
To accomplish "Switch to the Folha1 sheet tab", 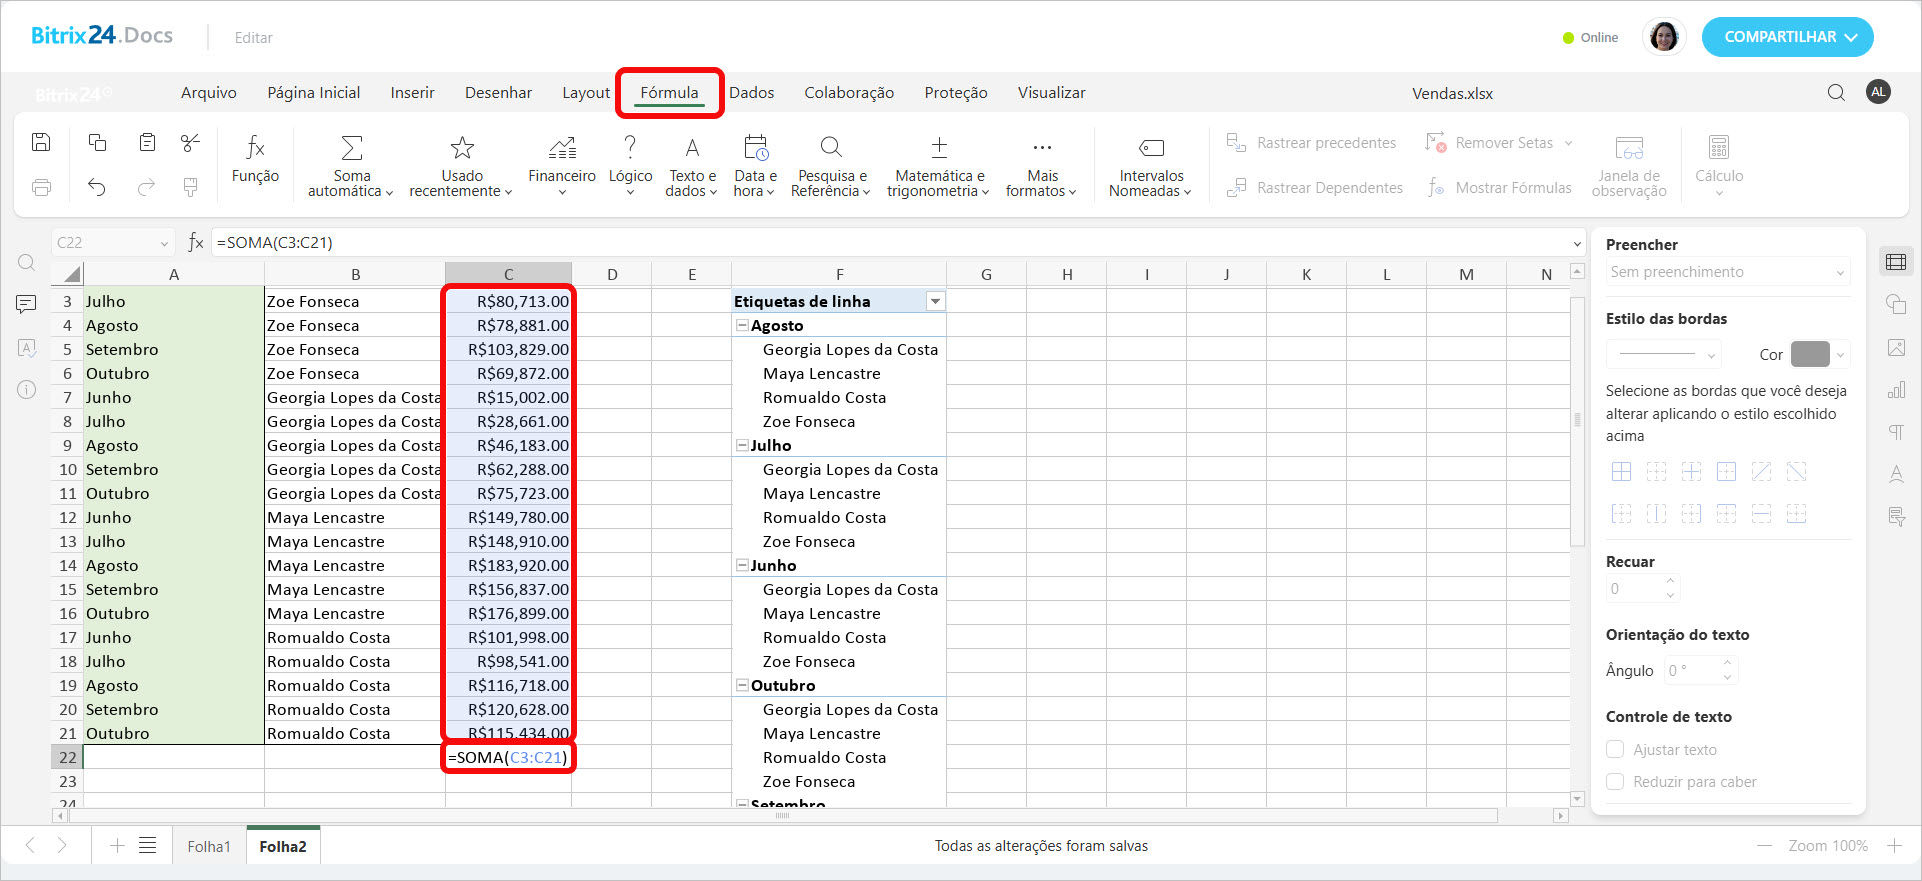I will (x=209, y=846).
